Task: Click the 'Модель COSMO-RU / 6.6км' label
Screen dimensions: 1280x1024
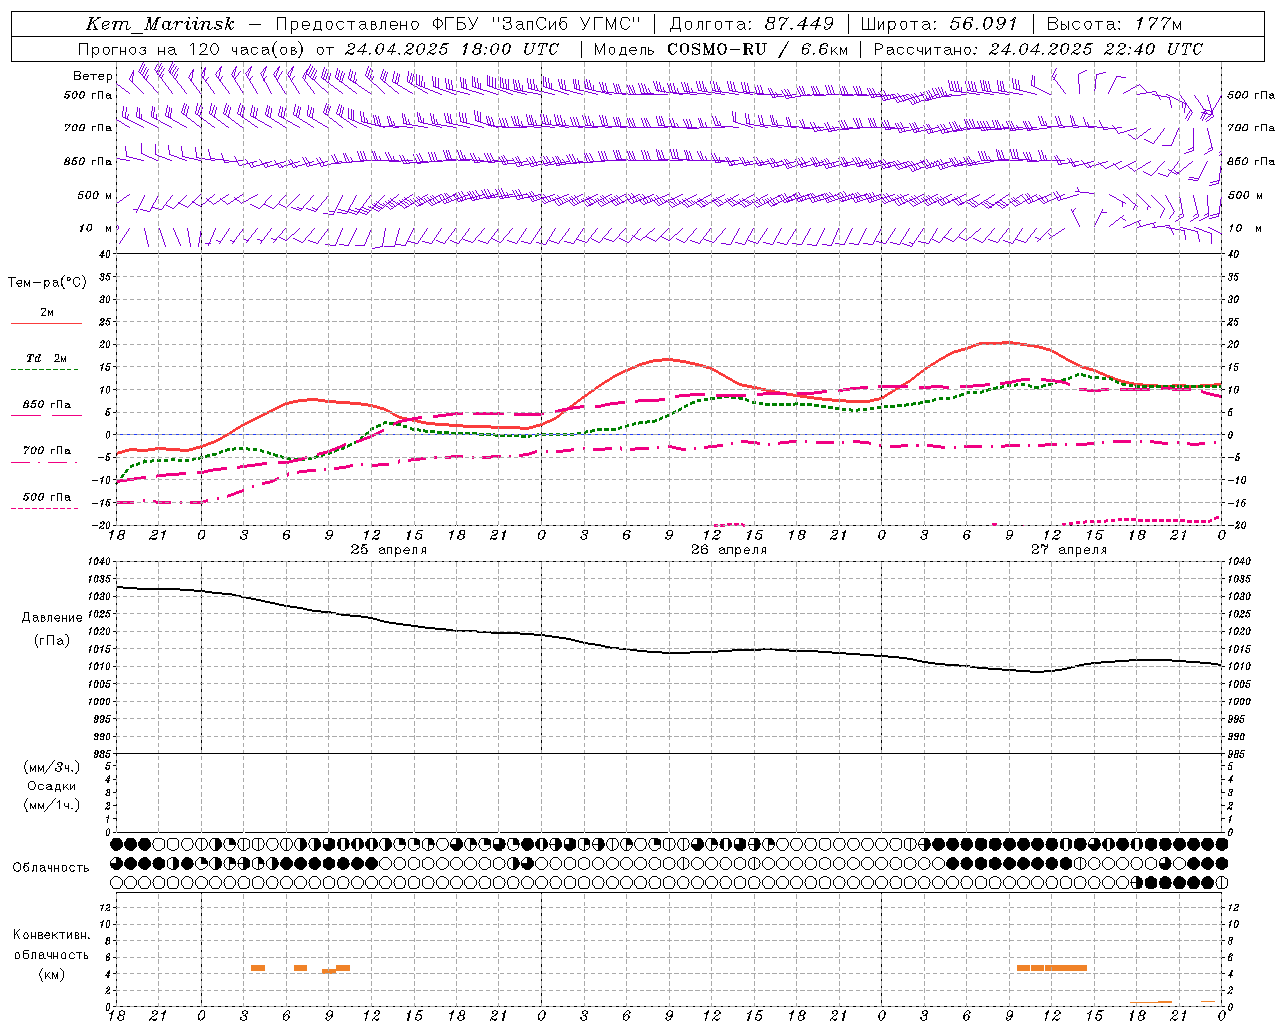Action: pyautogui.click(x=721, y=49)
